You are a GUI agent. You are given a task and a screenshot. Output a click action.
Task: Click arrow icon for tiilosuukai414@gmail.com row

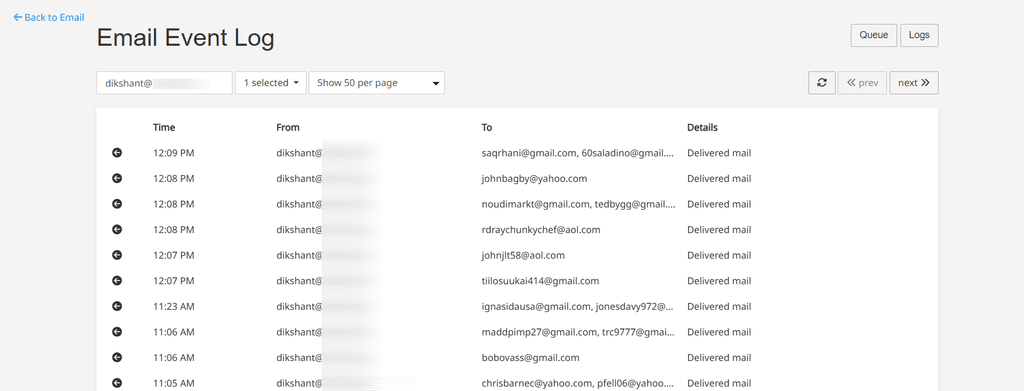tap(117, 281)
